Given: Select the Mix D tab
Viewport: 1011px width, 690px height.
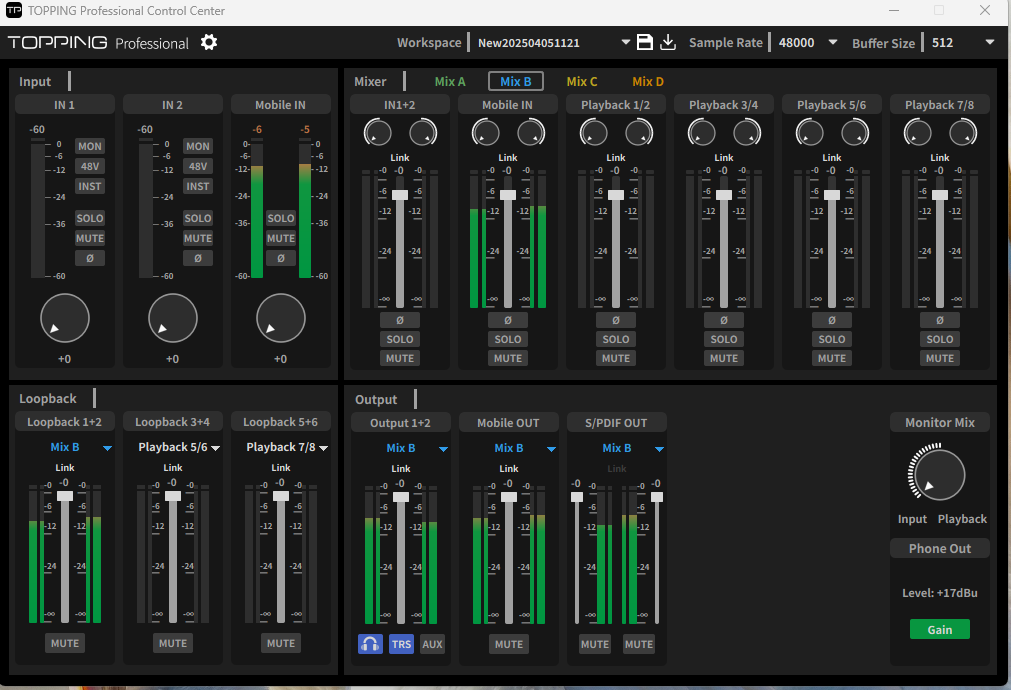Looking at the screenshot, I should (x=647, y=82).
